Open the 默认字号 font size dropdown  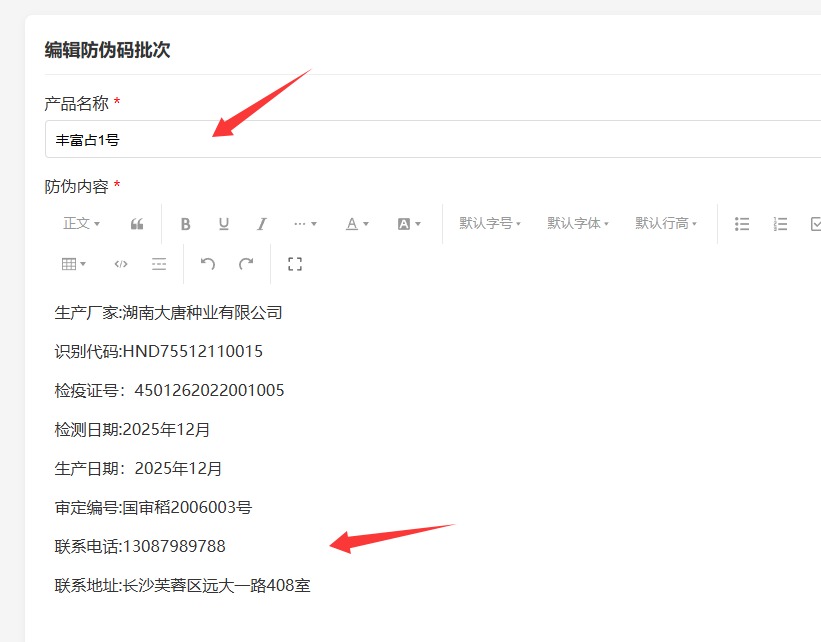(x=490, y=224)
